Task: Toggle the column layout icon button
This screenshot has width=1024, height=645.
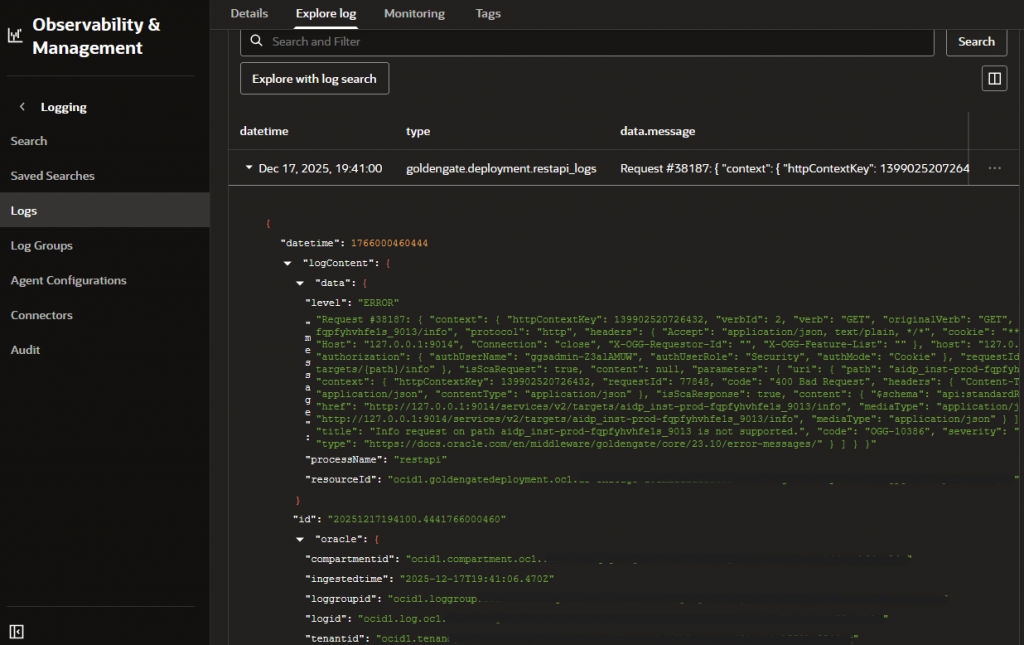Action: pyautogui.click(x=993, y=78)
